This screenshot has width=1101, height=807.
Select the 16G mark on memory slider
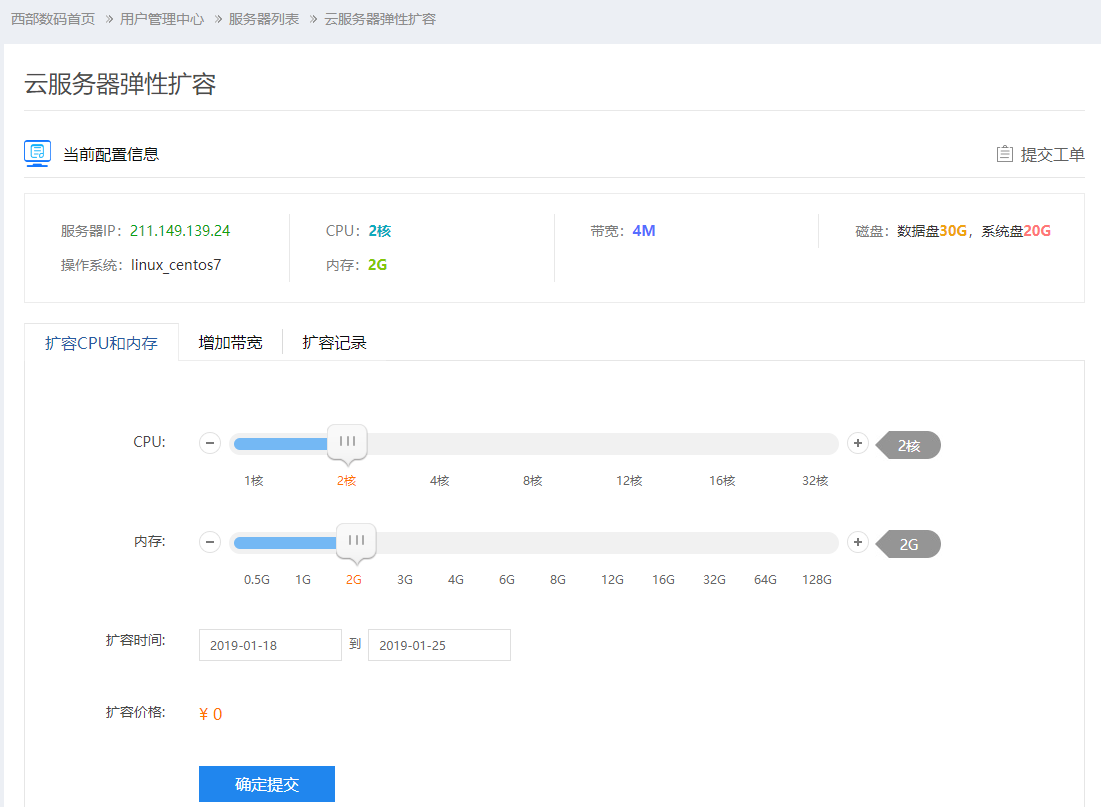click(x=663, y=580)
